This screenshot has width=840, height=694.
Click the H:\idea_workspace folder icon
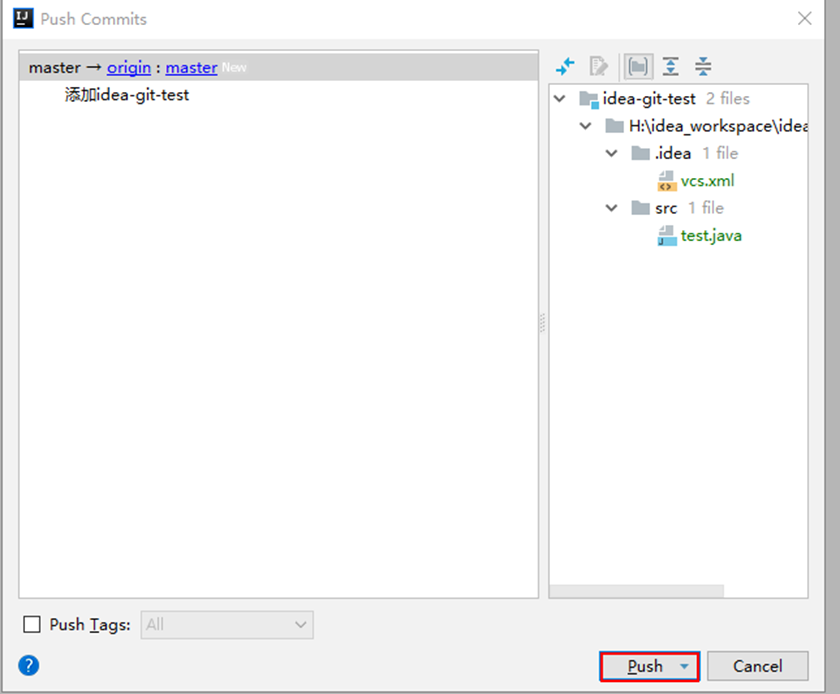click(x=614, y=126)
